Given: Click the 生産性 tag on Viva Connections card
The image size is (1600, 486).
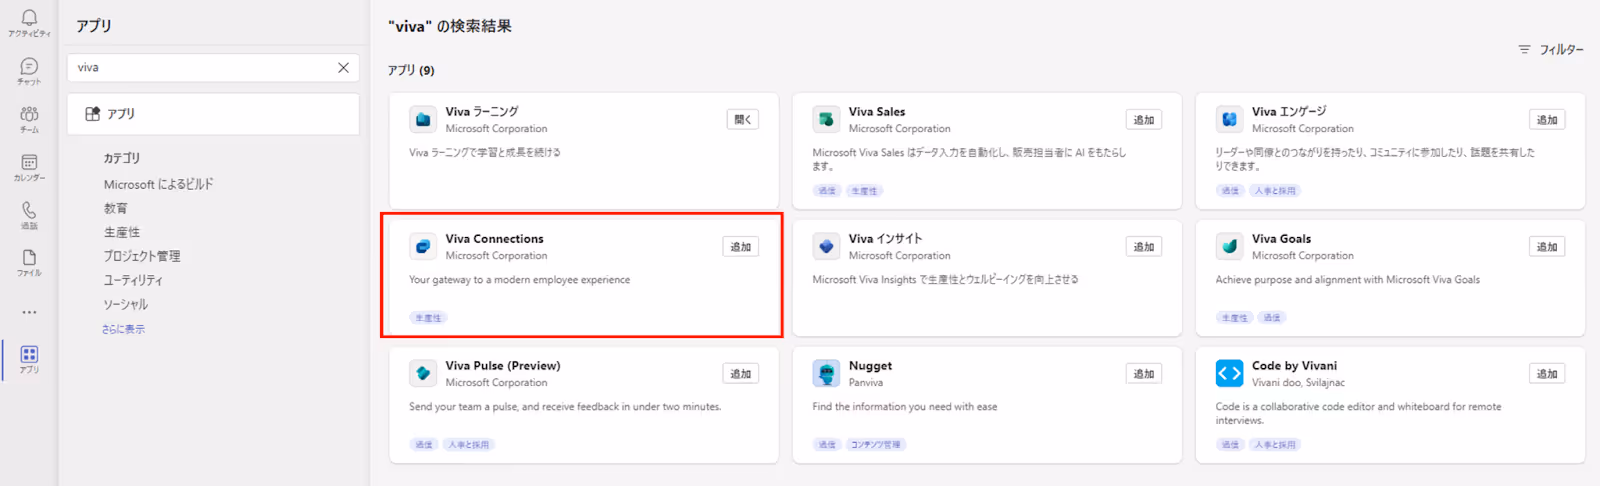Looking at the screenshot, I should 428,318.
